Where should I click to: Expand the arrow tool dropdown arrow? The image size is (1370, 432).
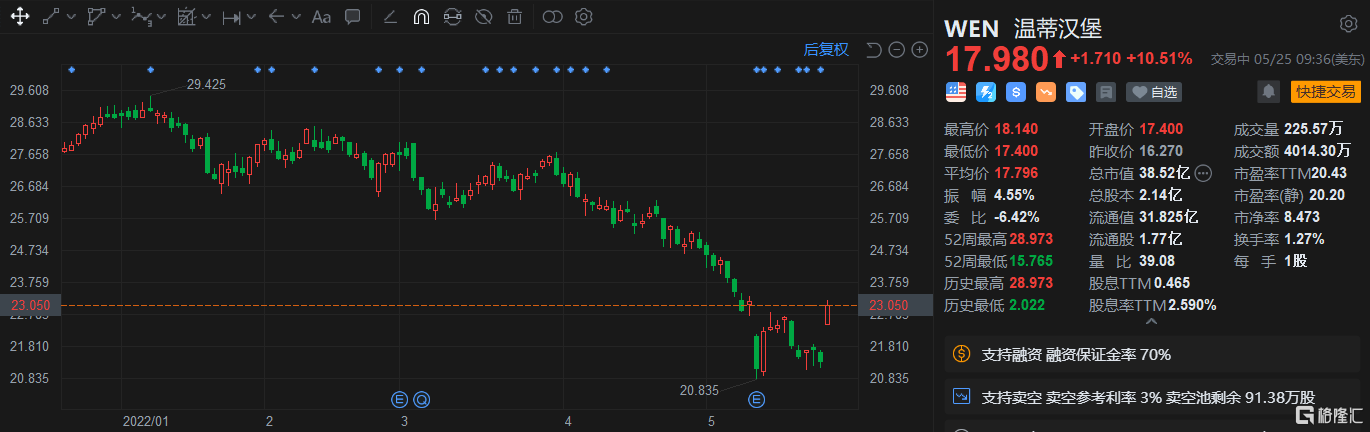point(298,17)
